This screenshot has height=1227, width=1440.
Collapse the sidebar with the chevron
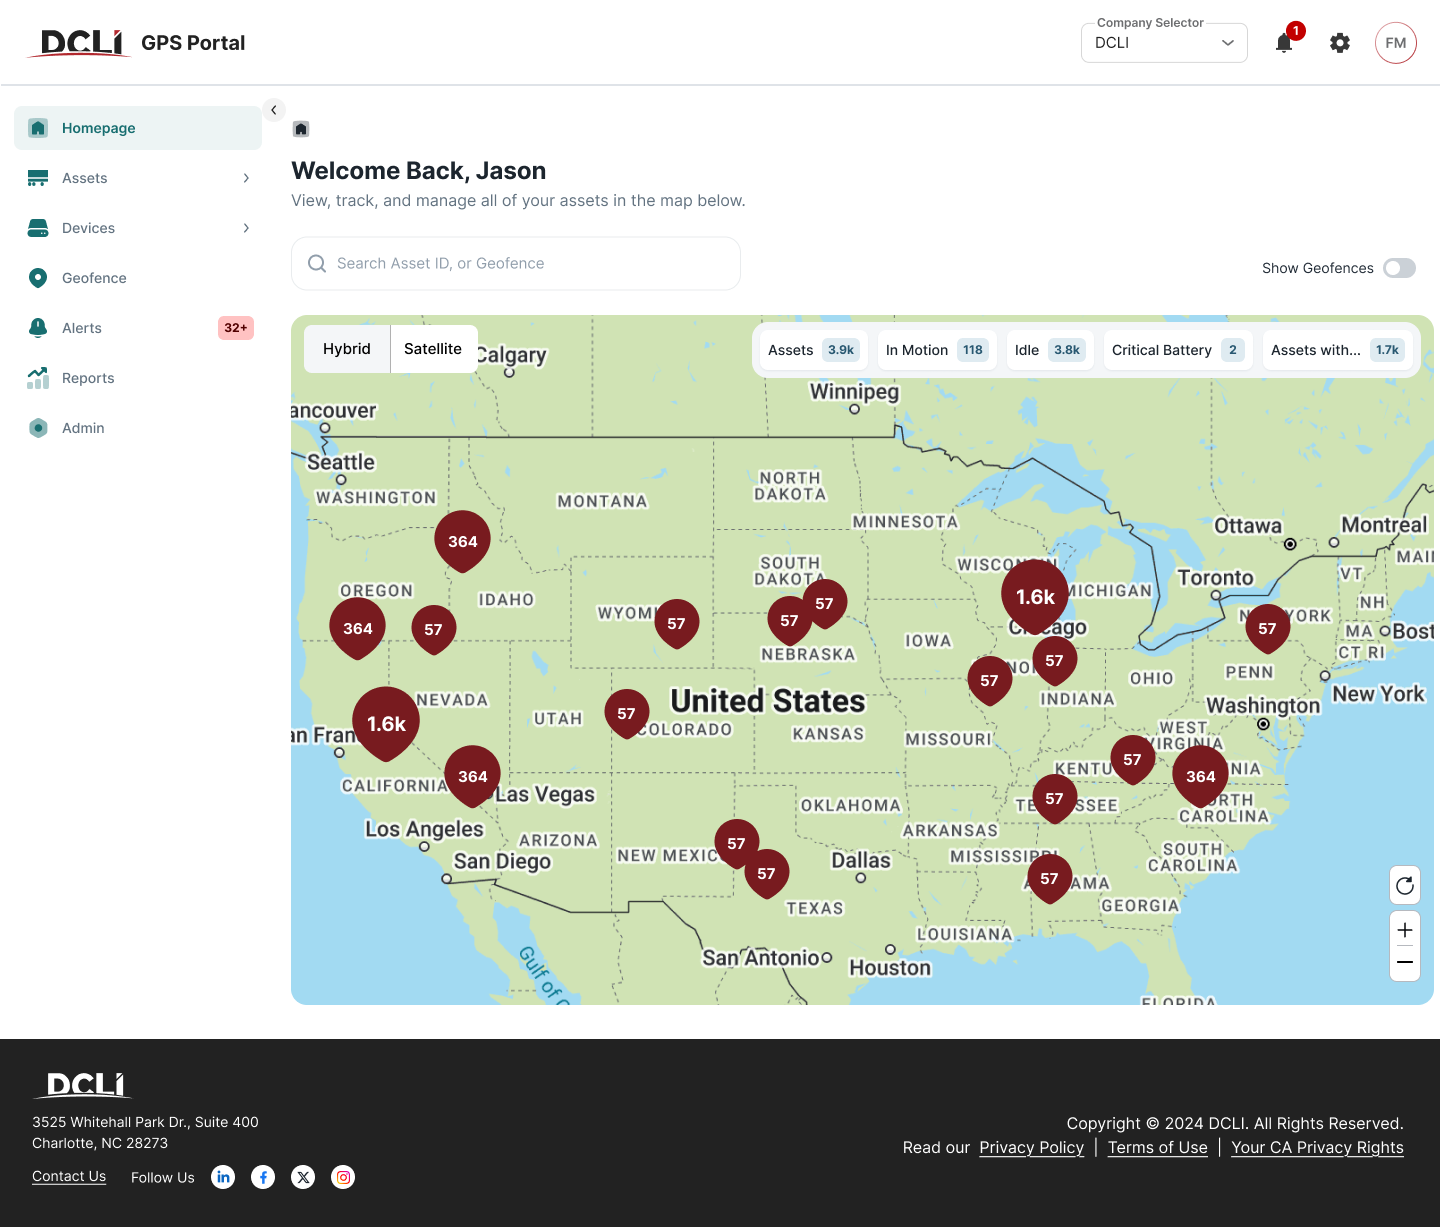[x=274, y=110]
